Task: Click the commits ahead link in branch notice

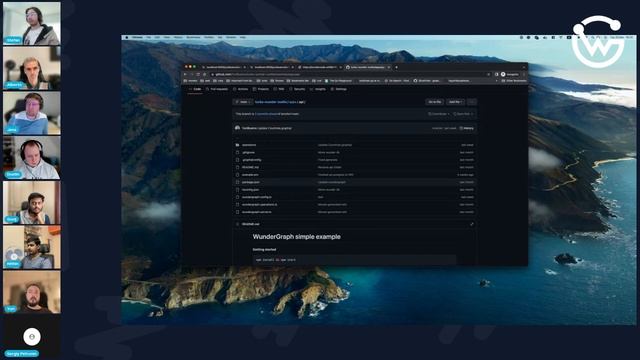Action: pos(266,114)
